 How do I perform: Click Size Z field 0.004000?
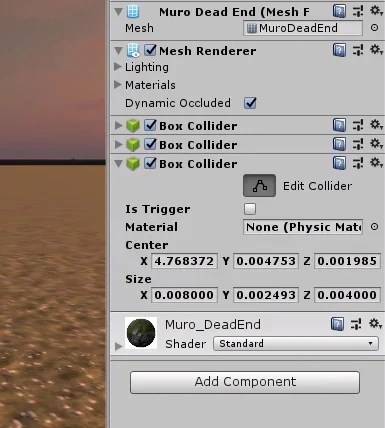pyautogui.click(x=347, y=295)
